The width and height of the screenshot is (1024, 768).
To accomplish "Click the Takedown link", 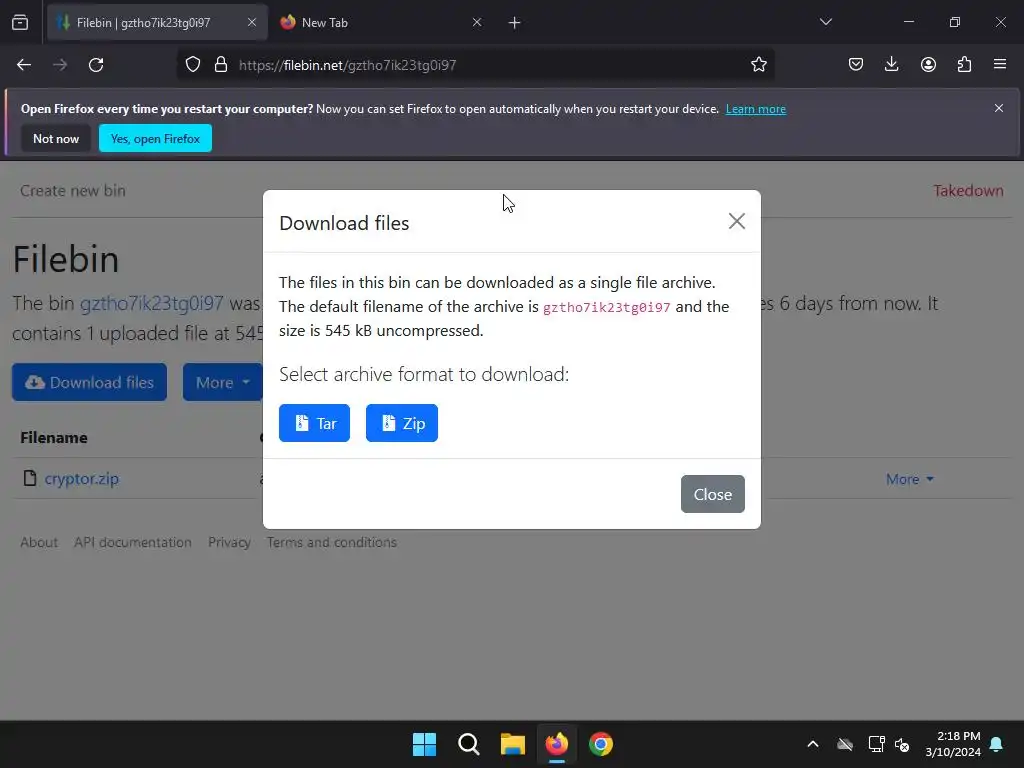I will pyautogui.click(x=968, y=191).
